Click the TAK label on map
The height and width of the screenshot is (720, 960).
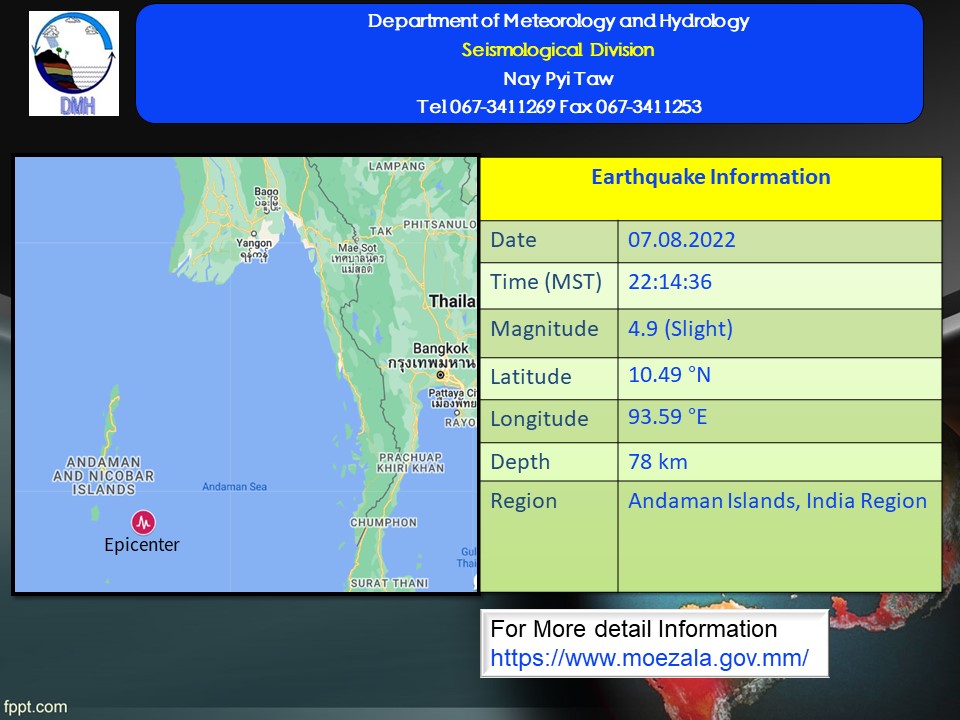click(381, 231)
